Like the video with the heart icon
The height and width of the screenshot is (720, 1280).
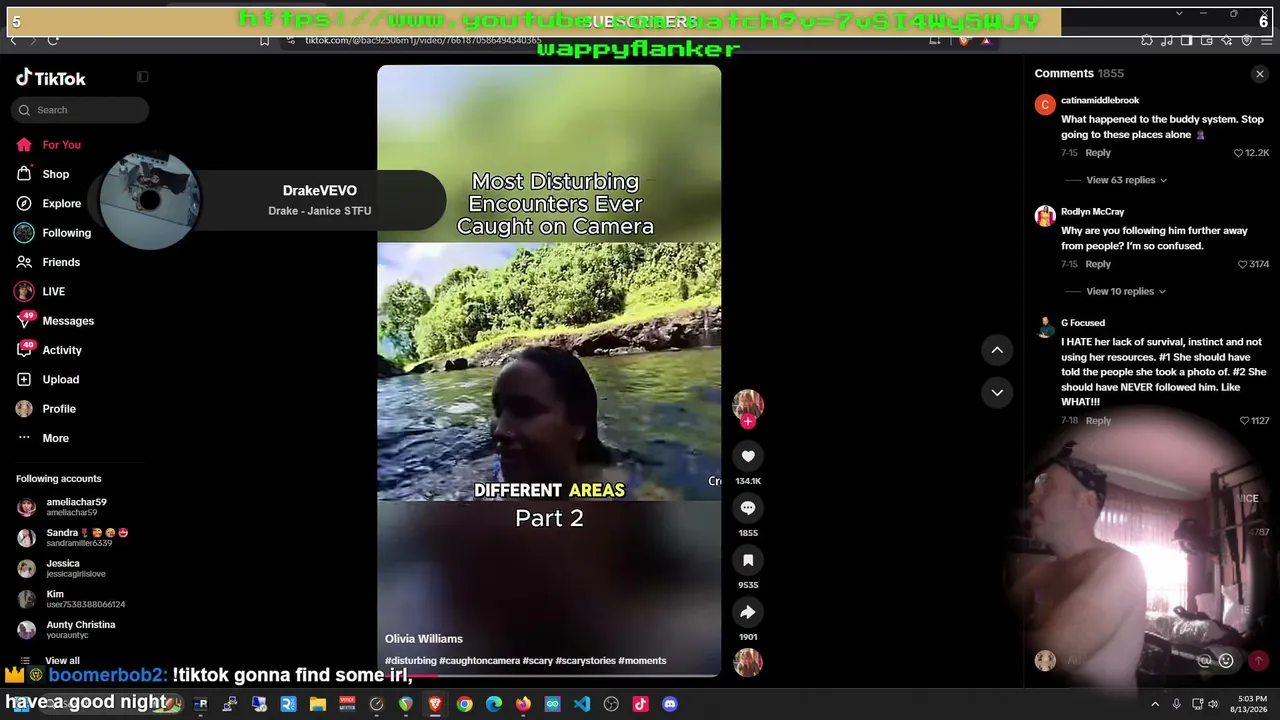coord(748,456)
